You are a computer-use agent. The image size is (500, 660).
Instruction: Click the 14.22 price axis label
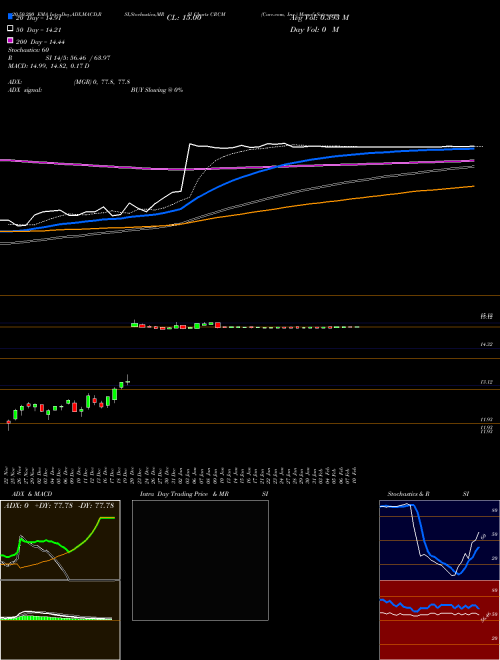coord(486,344)
